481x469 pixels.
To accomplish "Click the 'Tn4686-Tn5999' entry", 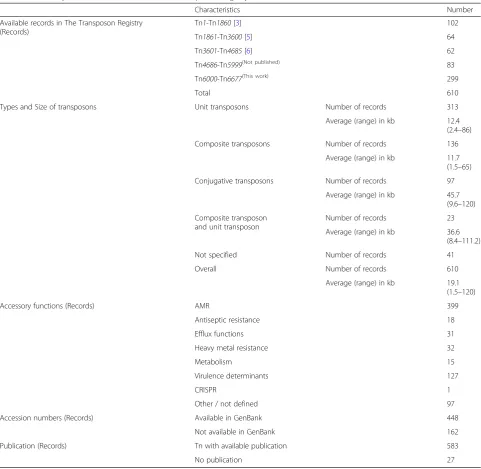I will (218, 65).
